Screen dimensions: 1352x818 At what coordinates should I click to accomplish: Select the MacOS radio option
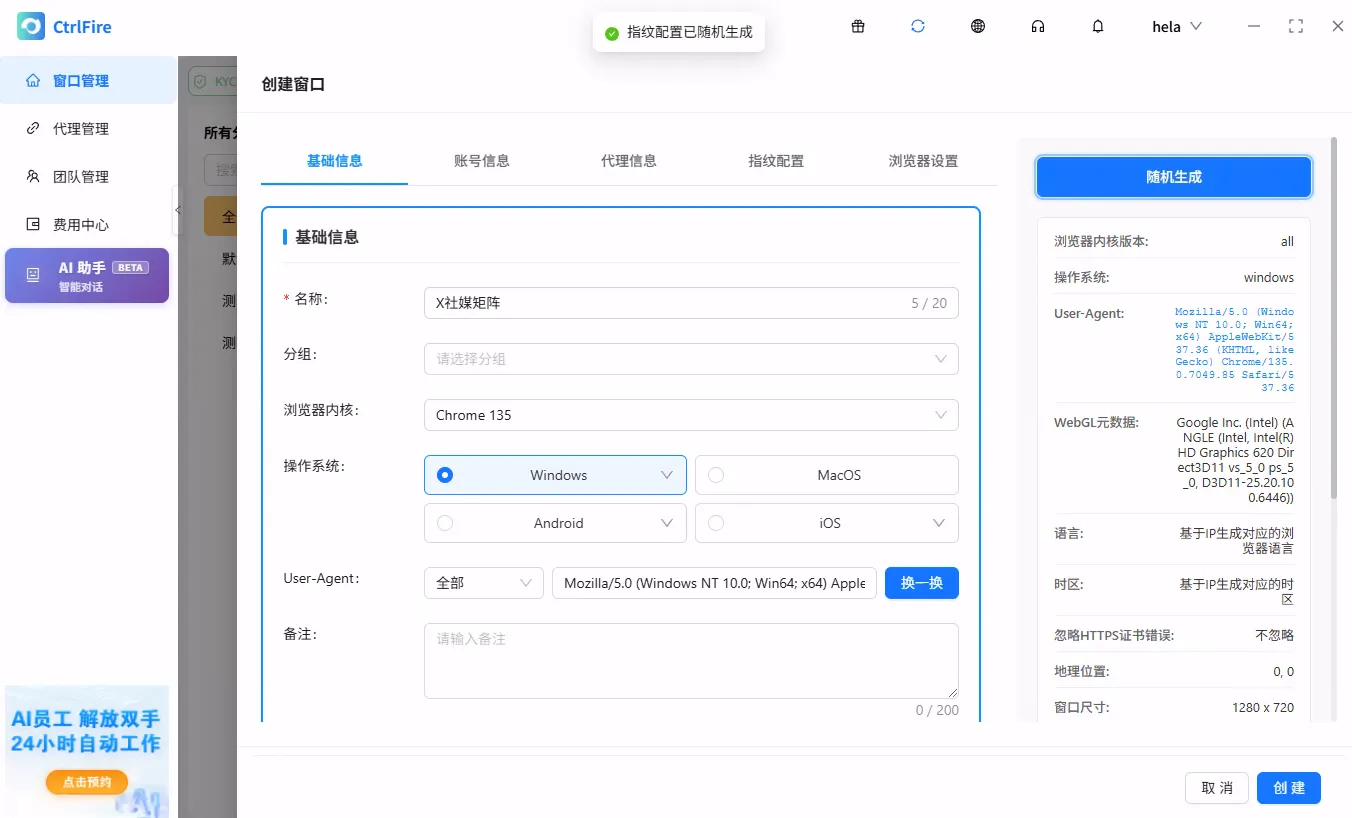(716, 475)
